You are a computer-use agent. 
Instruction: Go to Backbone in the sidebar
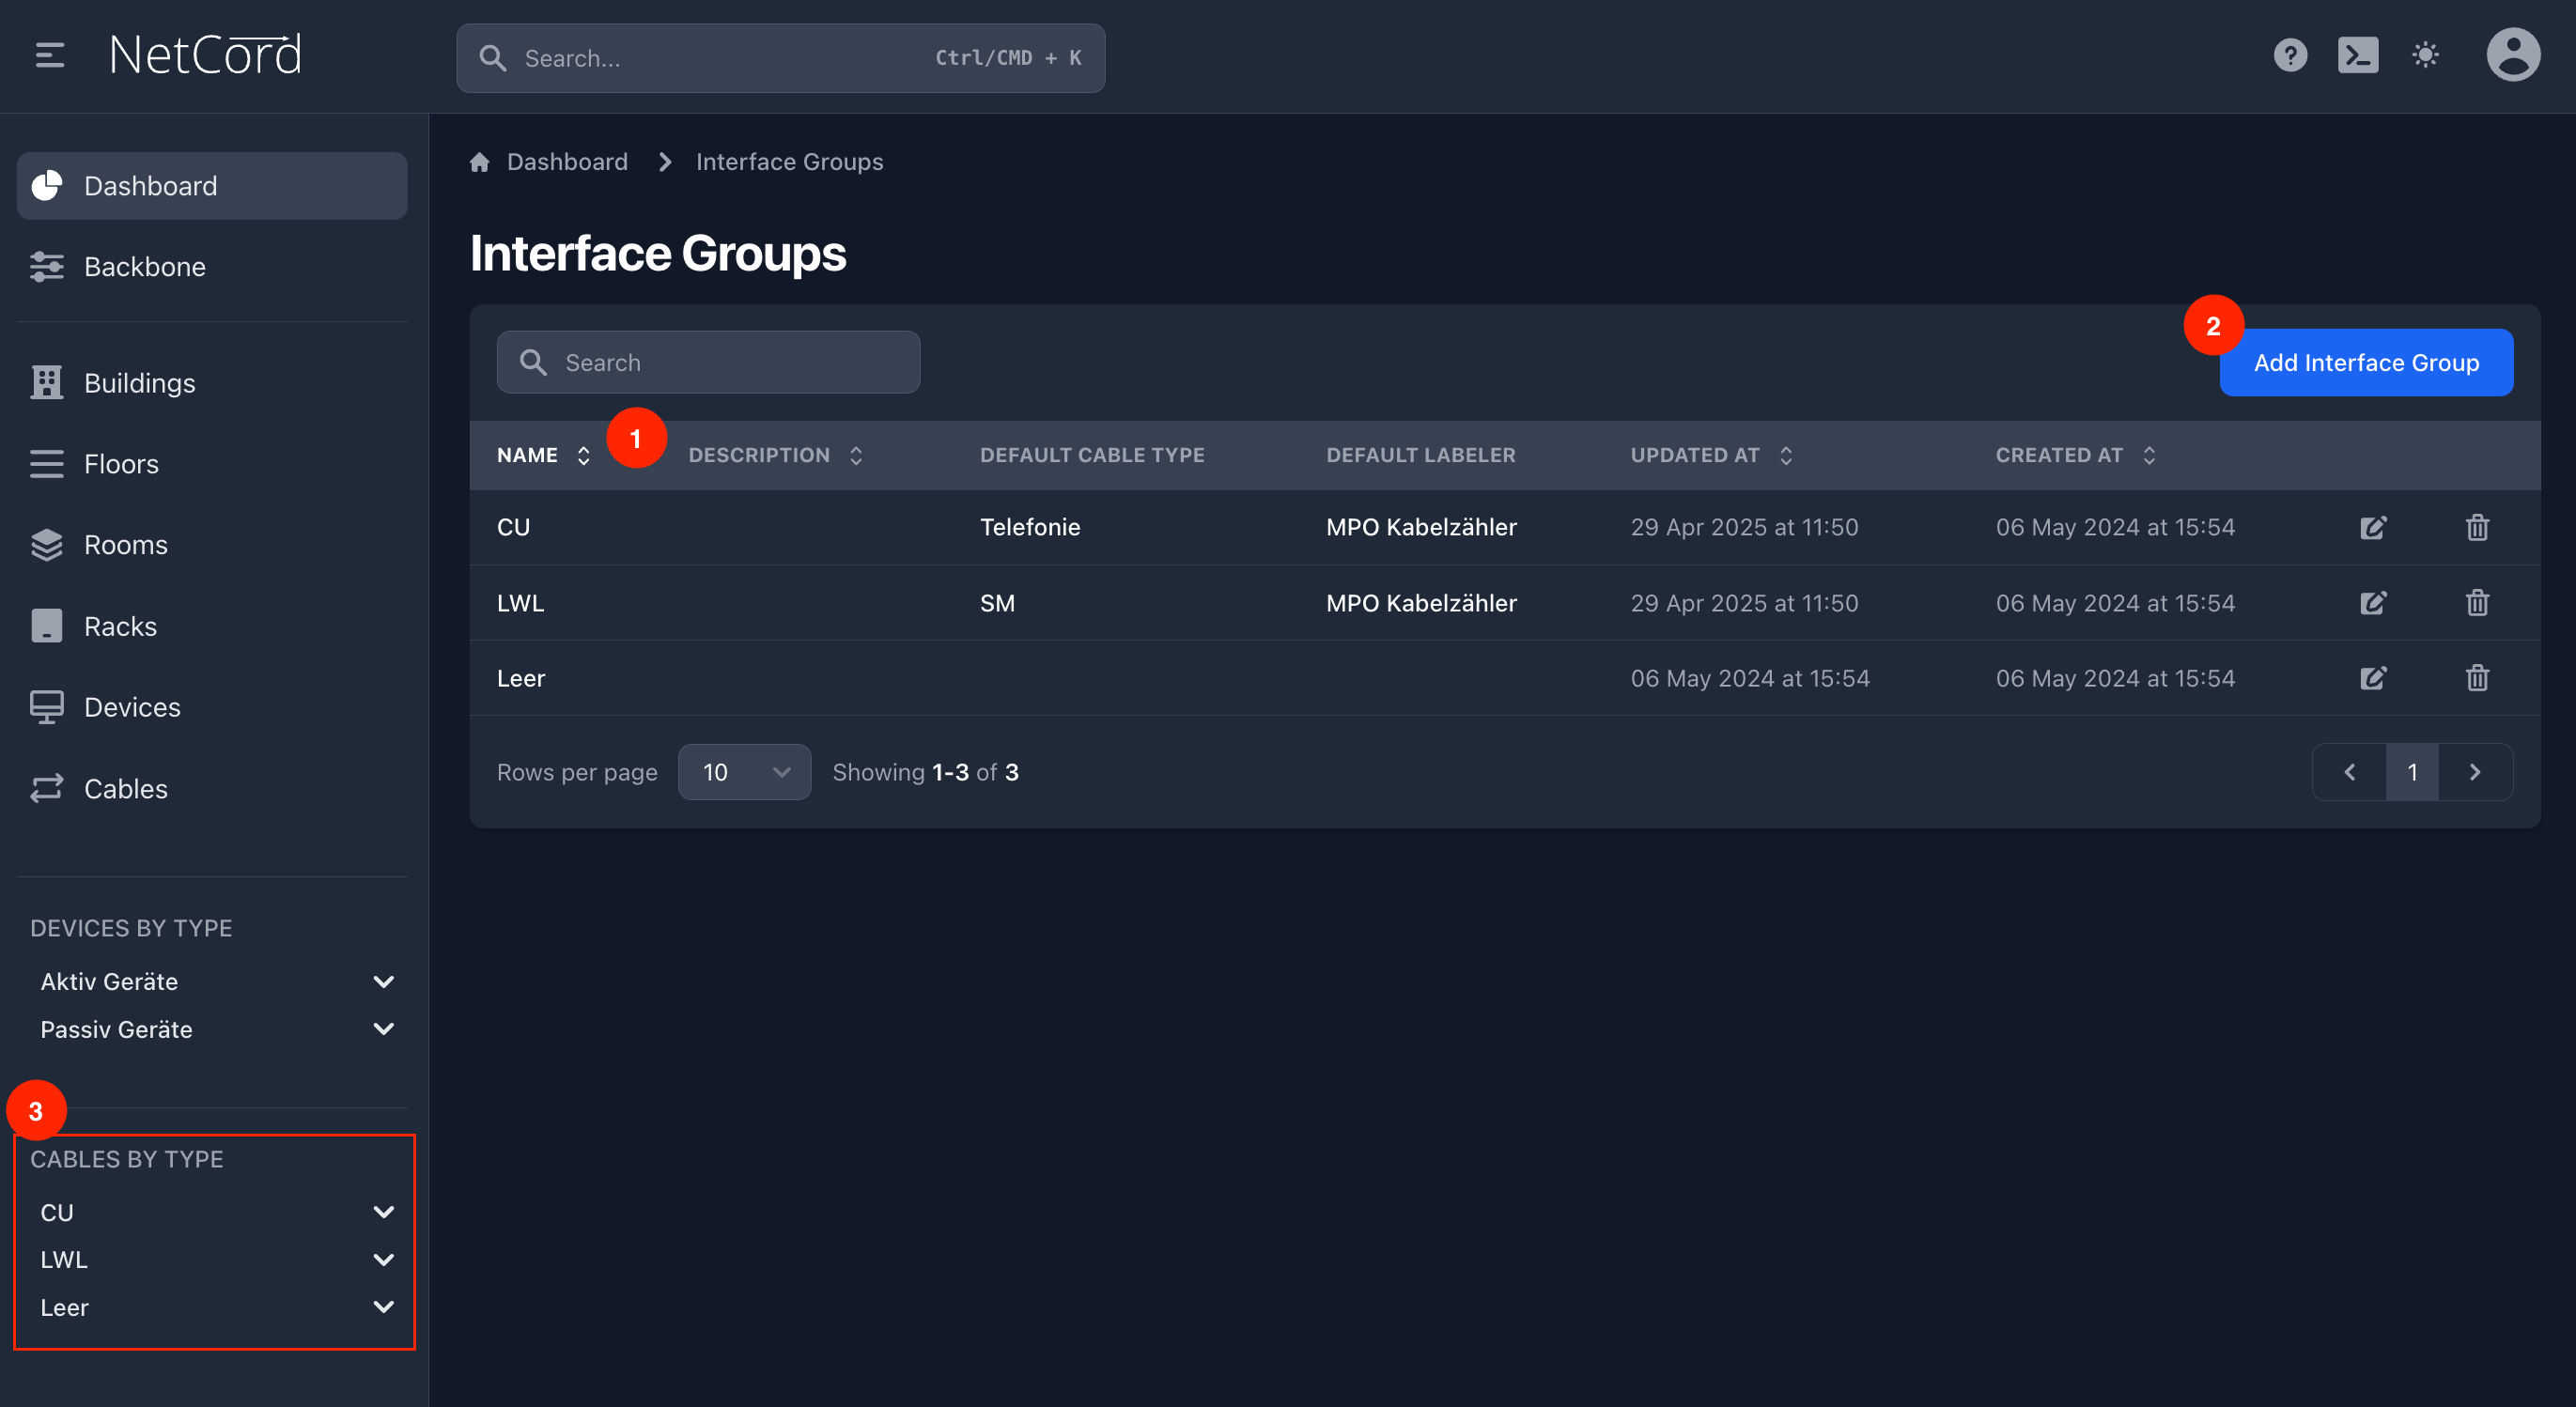click(x=144, y=267)
